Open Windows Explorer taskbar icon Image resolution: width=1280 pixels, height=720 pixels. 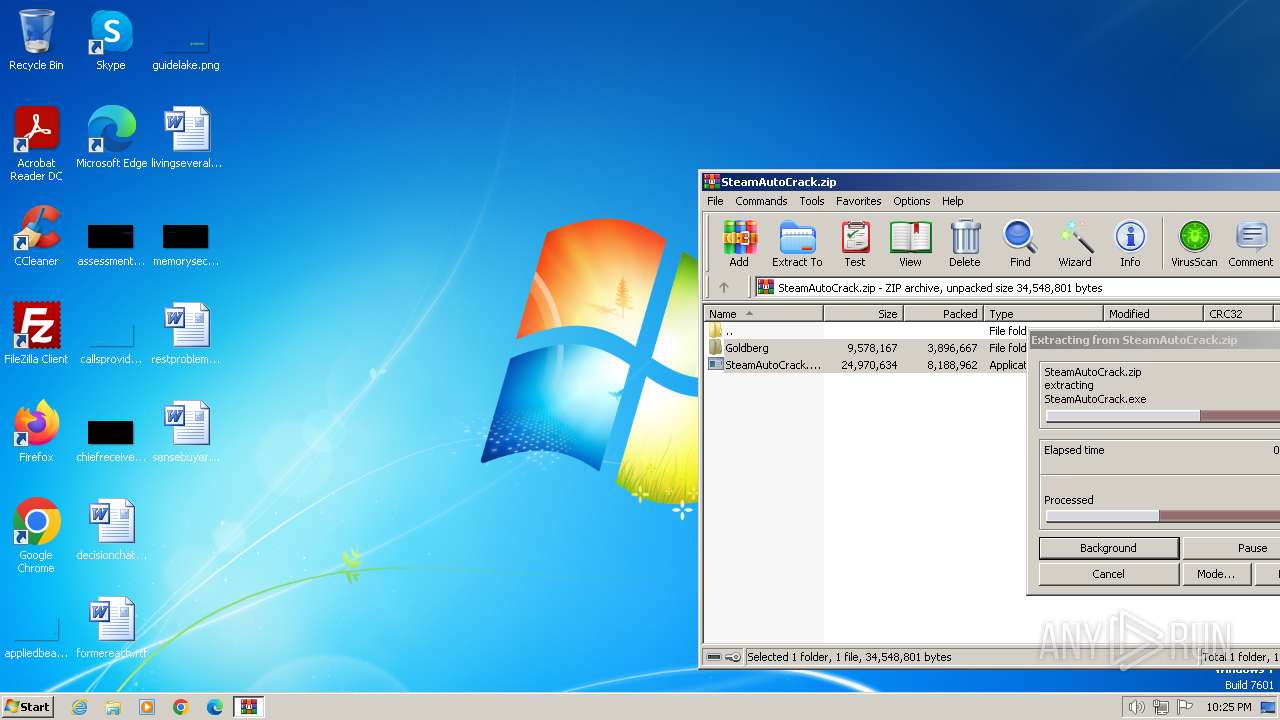tap(113, 707)
